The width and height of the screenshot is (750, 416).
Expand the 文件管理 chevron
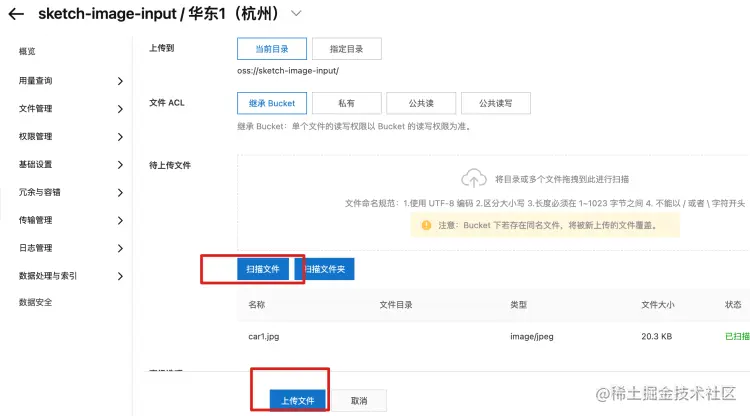tap(120, 109)
